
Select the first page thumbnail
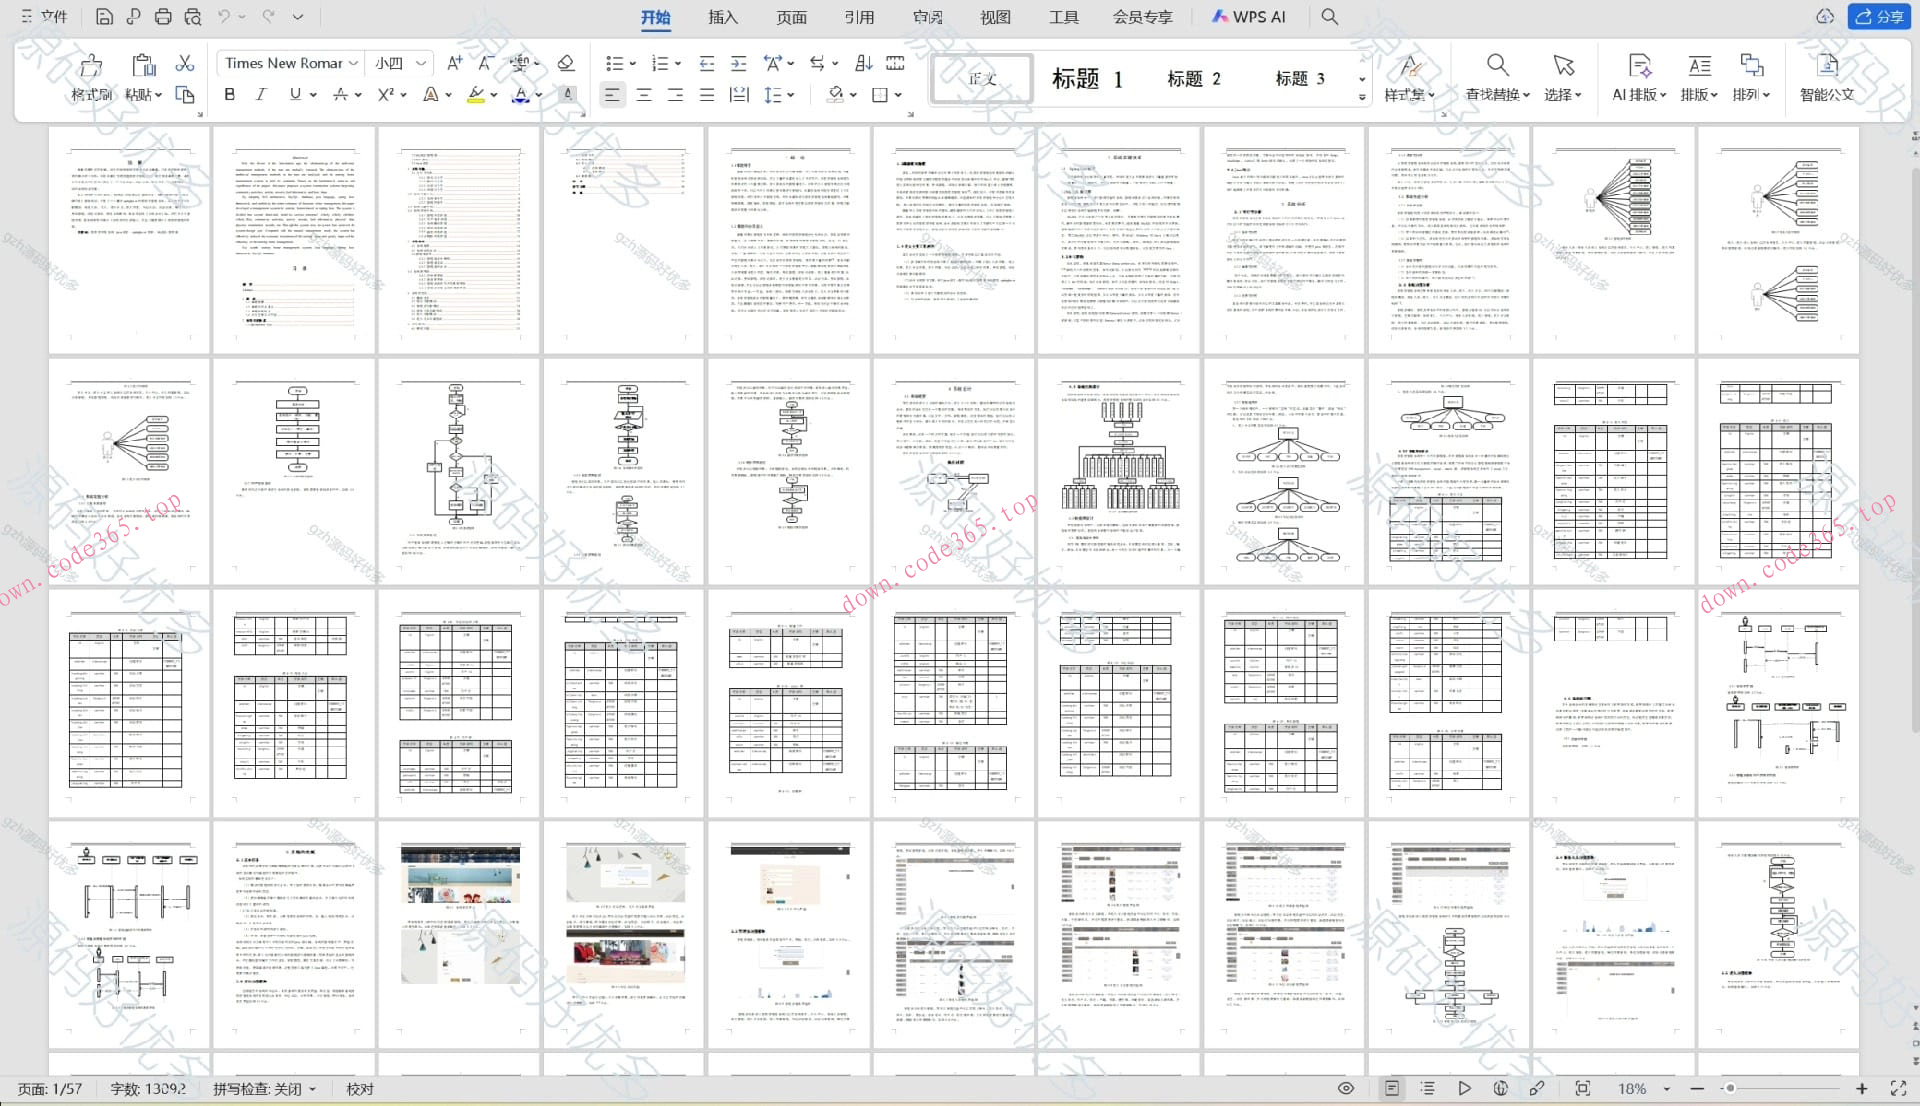(130, 239)
